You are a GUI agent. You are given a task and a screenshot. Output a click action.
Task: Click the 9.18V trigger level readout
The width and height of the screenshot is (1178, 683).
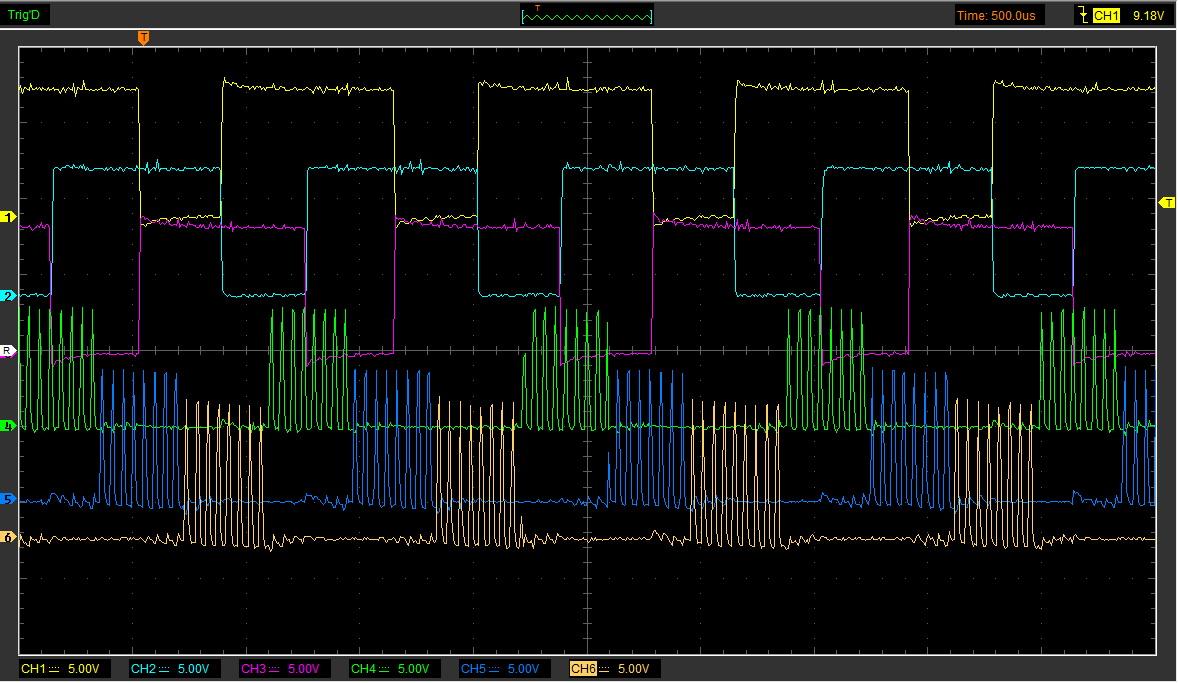pos(1147,15)
